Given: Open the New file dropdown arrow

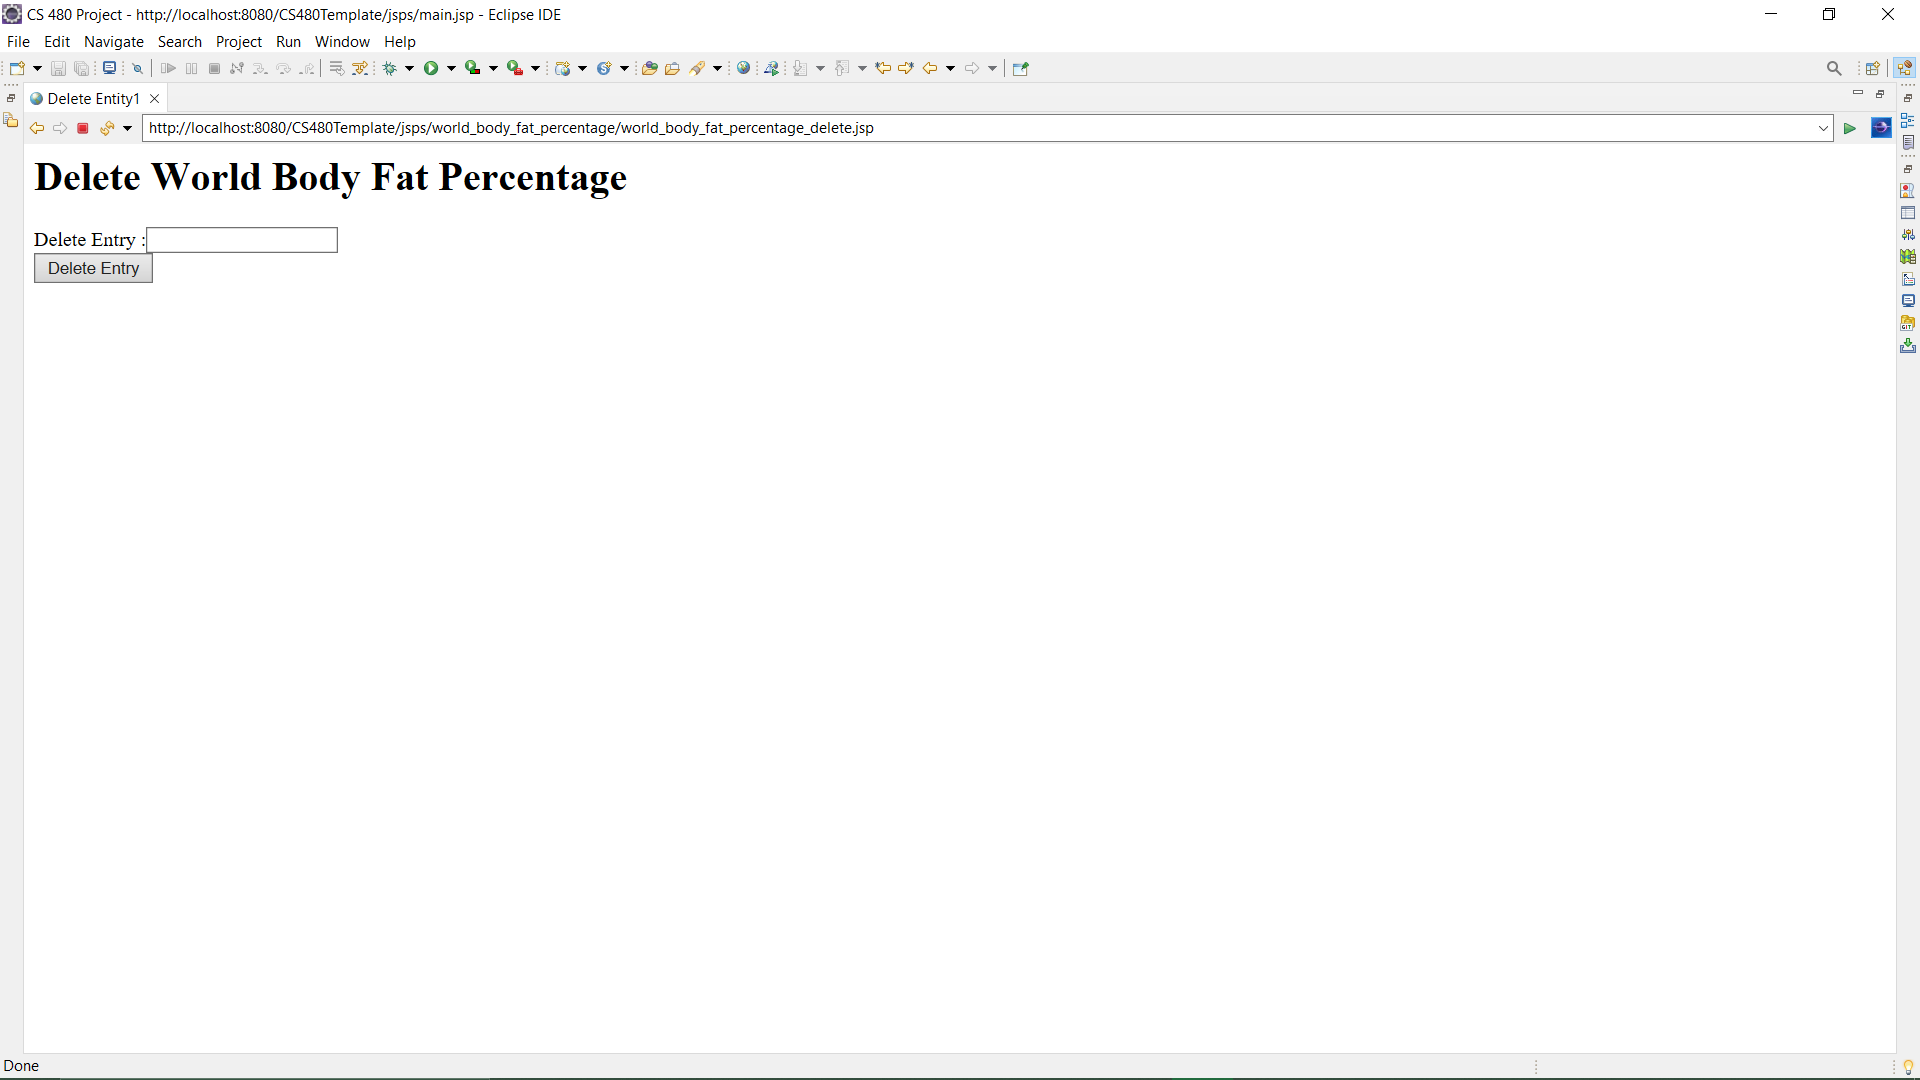Looking at the screenshot, I should click(x=37, y=68).
